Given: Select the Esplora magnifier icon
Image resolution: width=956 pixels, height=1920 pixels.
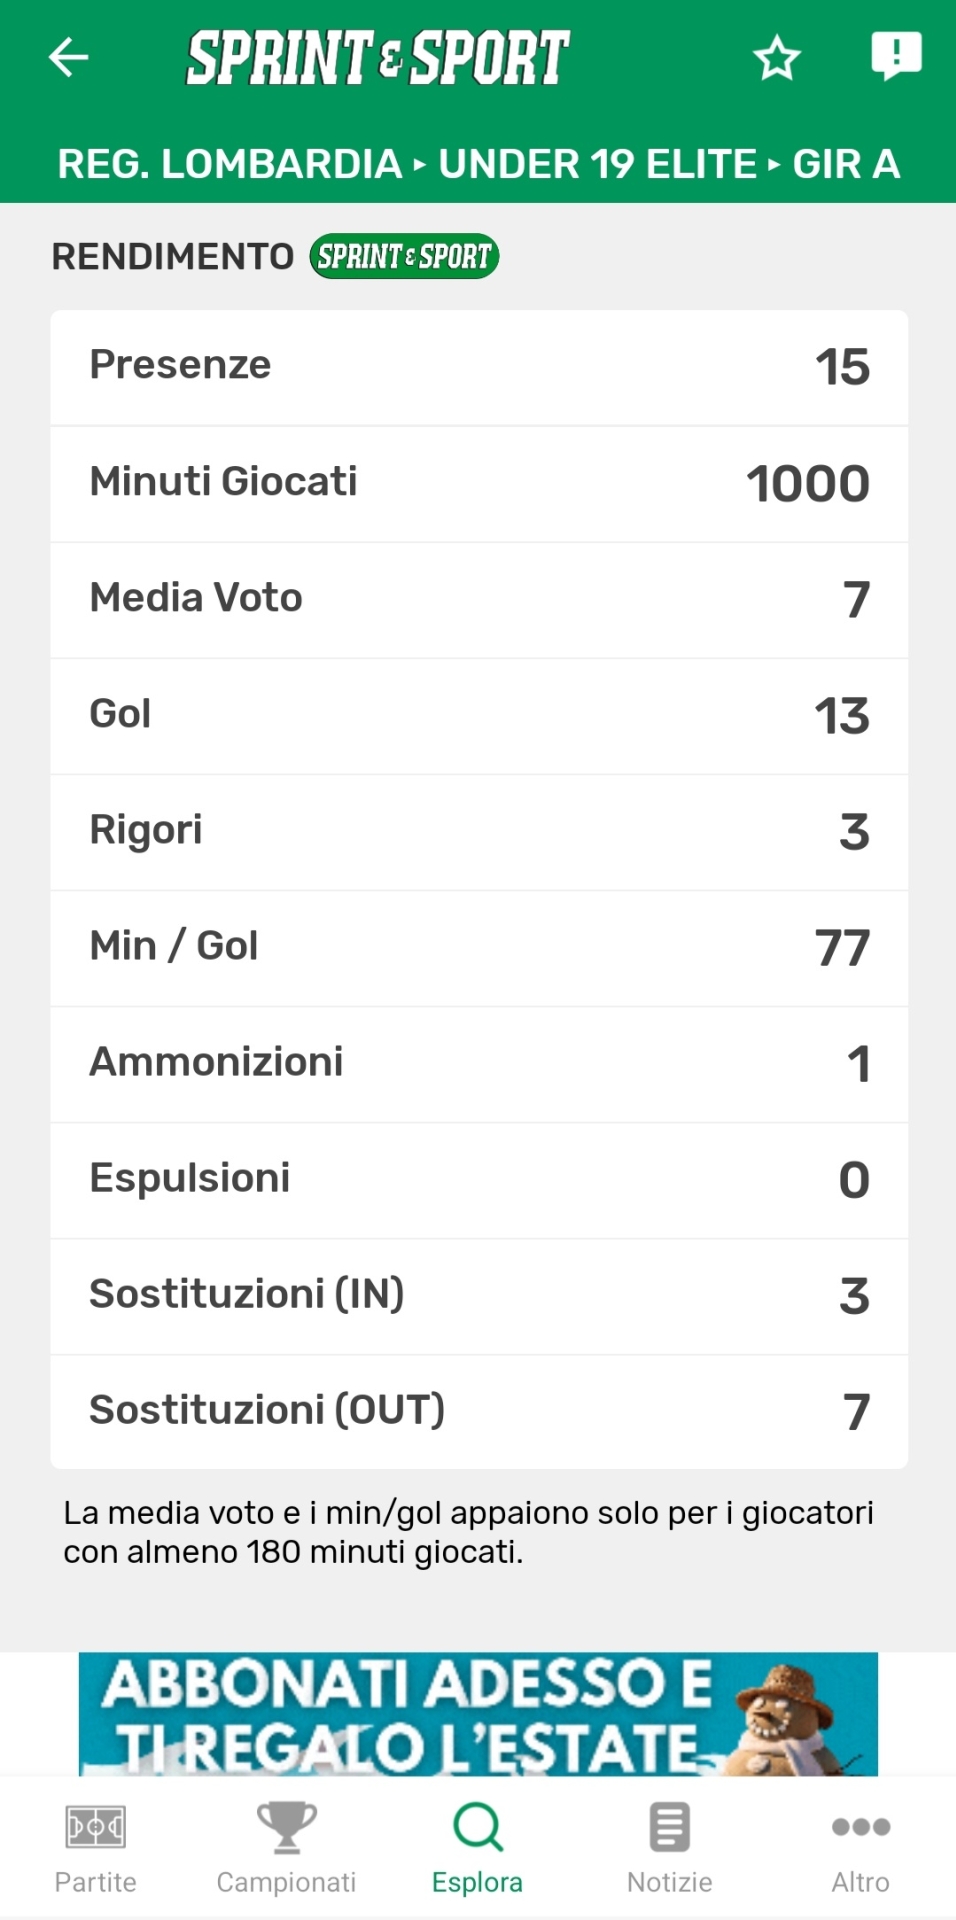Looking at the screenshot, I should pos(477,1827).
